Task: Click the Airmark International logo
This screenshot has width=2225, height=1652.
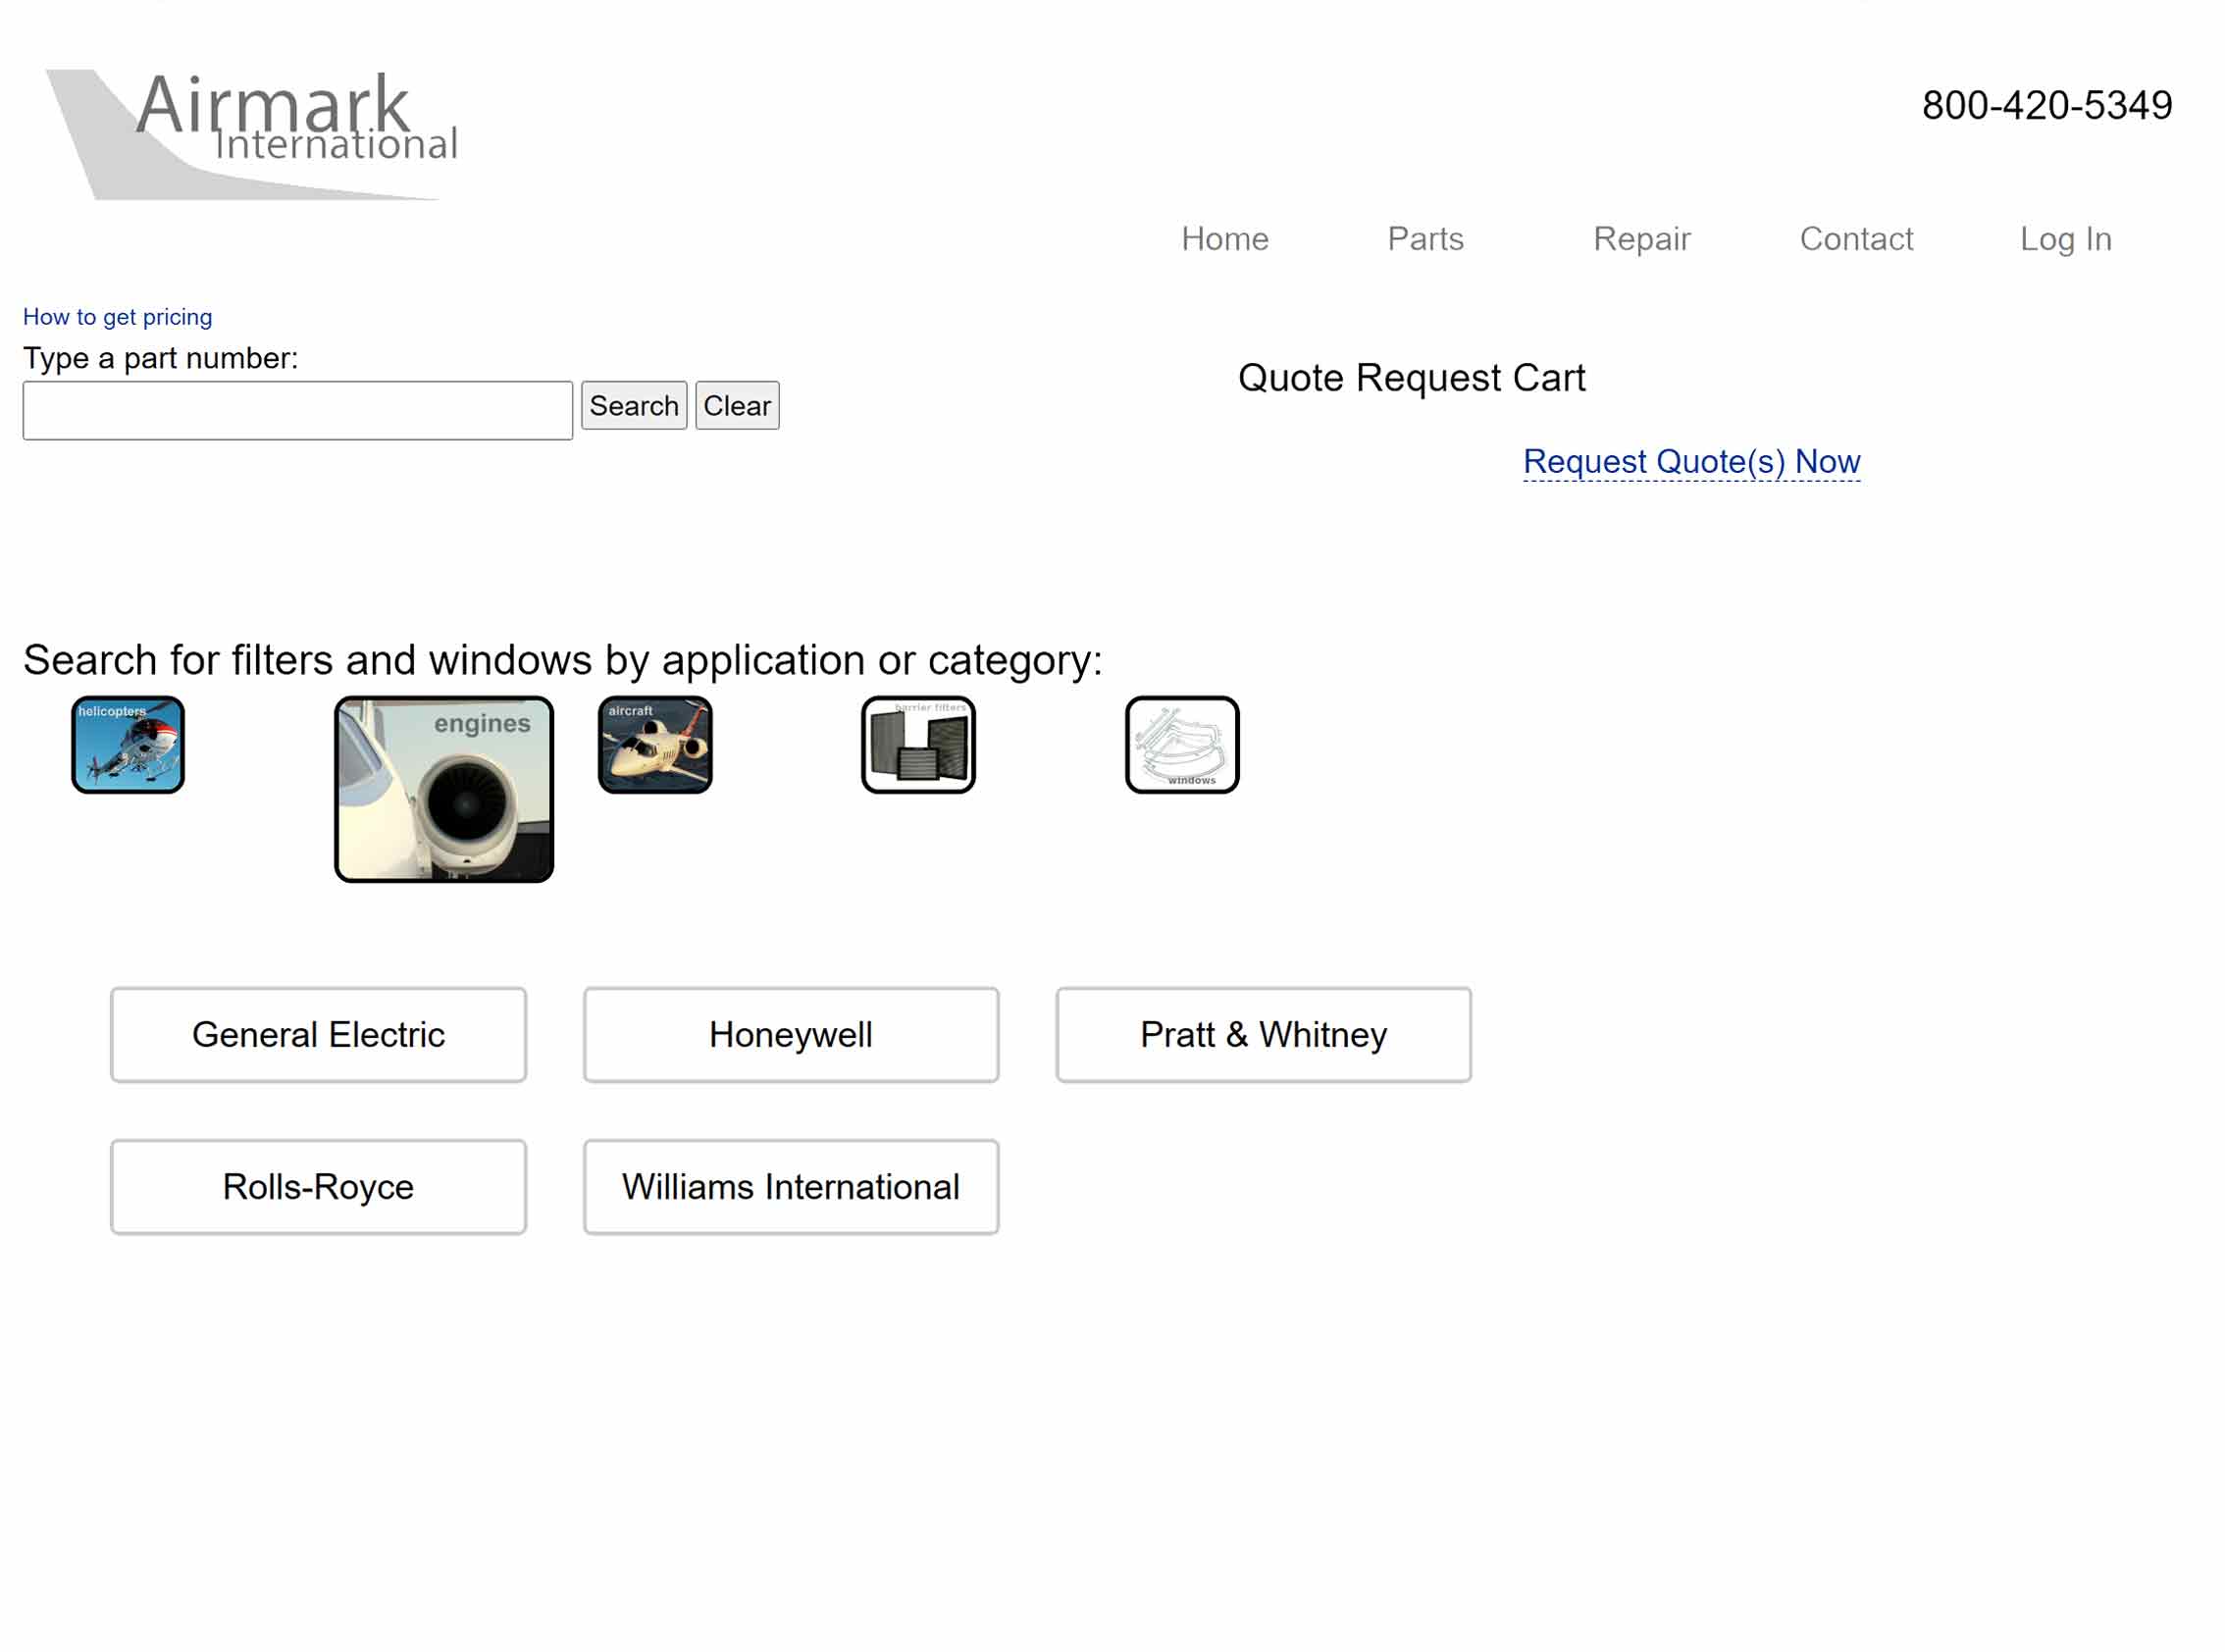Action: 252,133
